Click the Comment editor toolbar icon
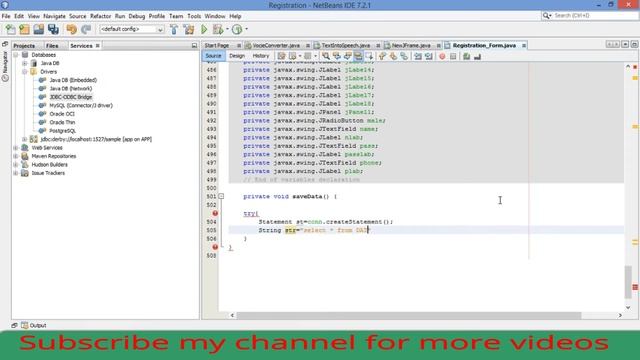 (x=467, y=56)
